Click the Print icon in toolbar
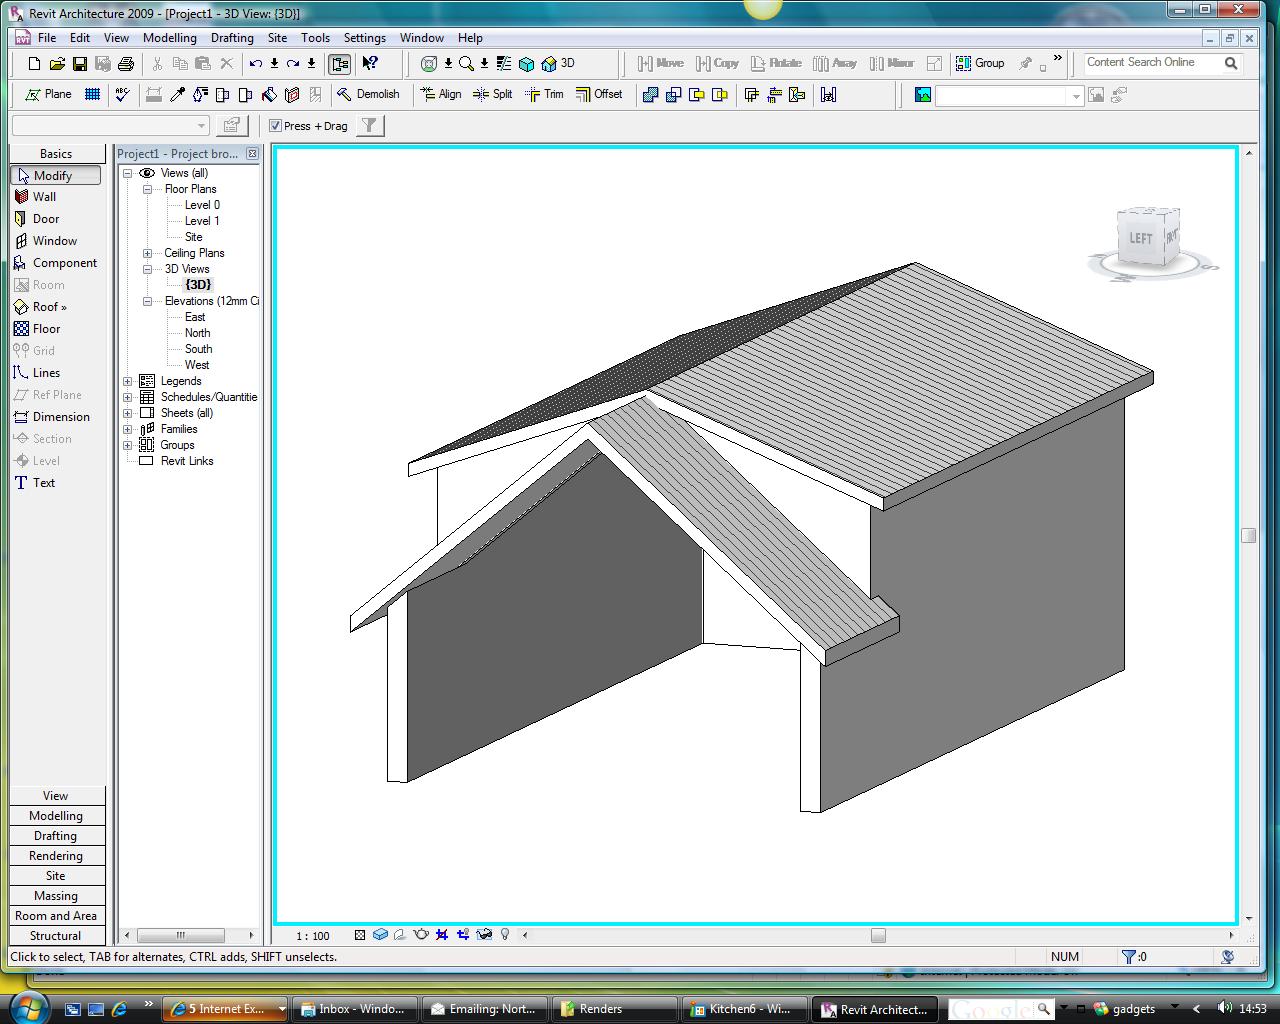The width and height of the screenshot is (1280, 1024). (125, 63)
